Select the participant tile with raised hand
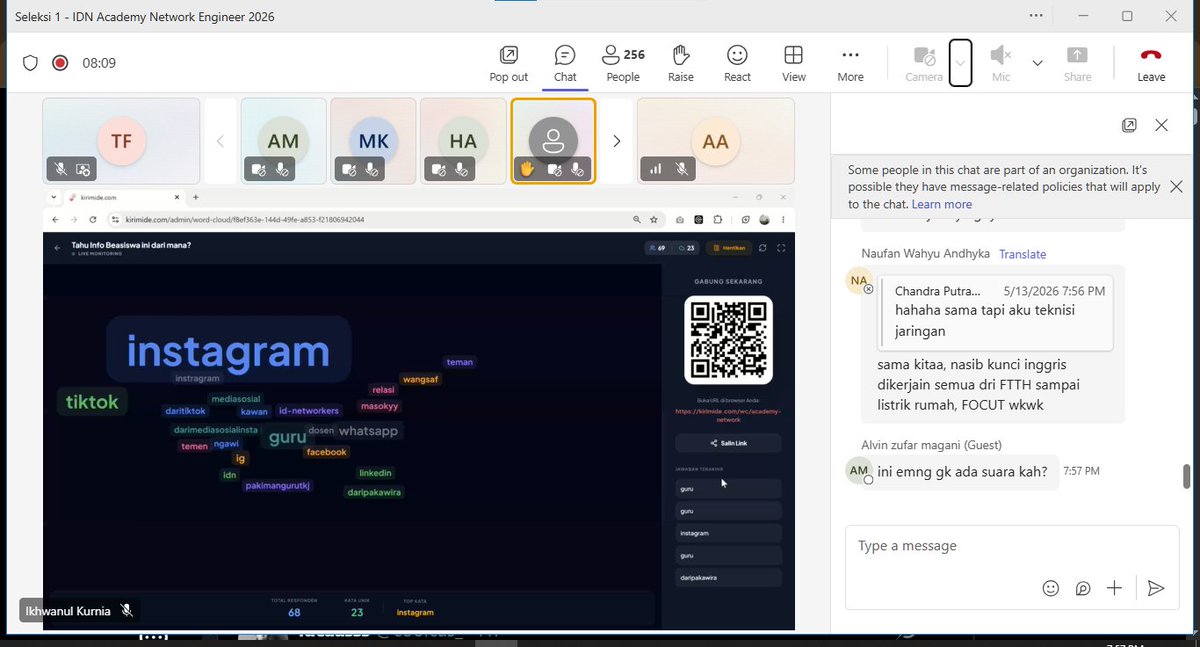The width and height of the screenshot is (1200, 647). (x=553, y=141)
